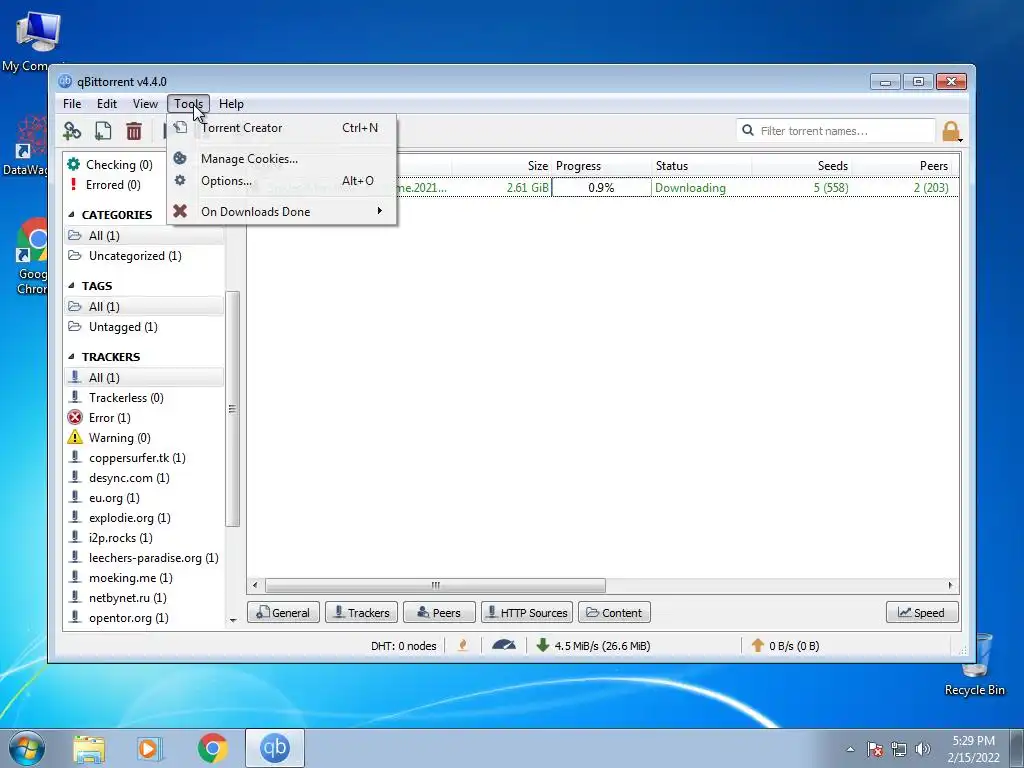Click the Filter torrent names field
Image resolution: width=1024 pixels, height=768 pixels.
(x=836, y=131)
